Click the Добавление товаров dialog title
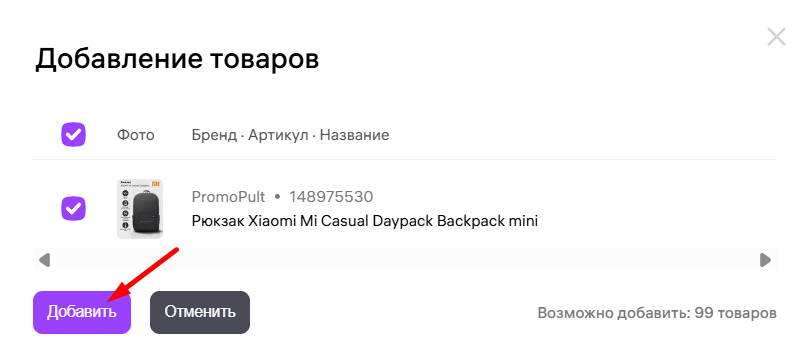Screen dimensions: 812x362 point(177,59)
